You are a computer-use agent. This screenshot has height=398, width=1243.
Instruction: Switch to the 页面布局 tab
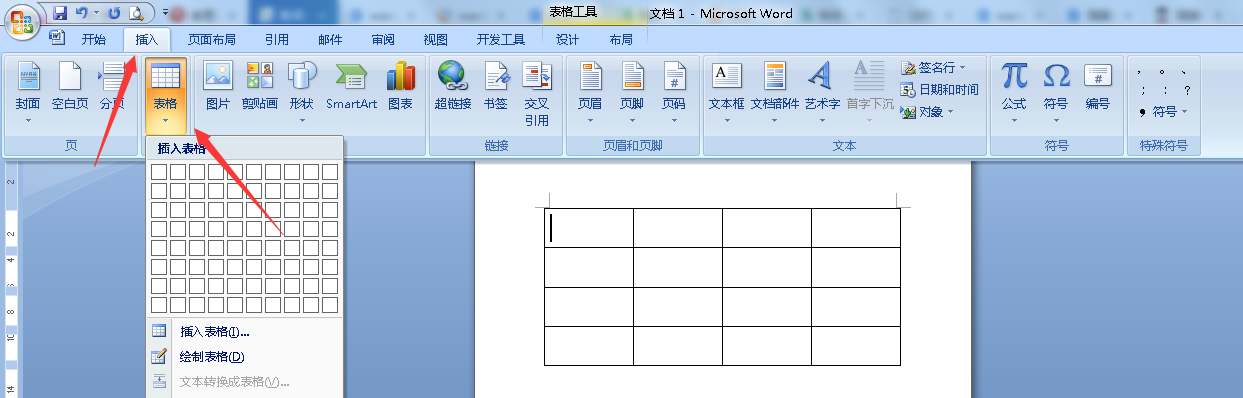coord(212,39)
